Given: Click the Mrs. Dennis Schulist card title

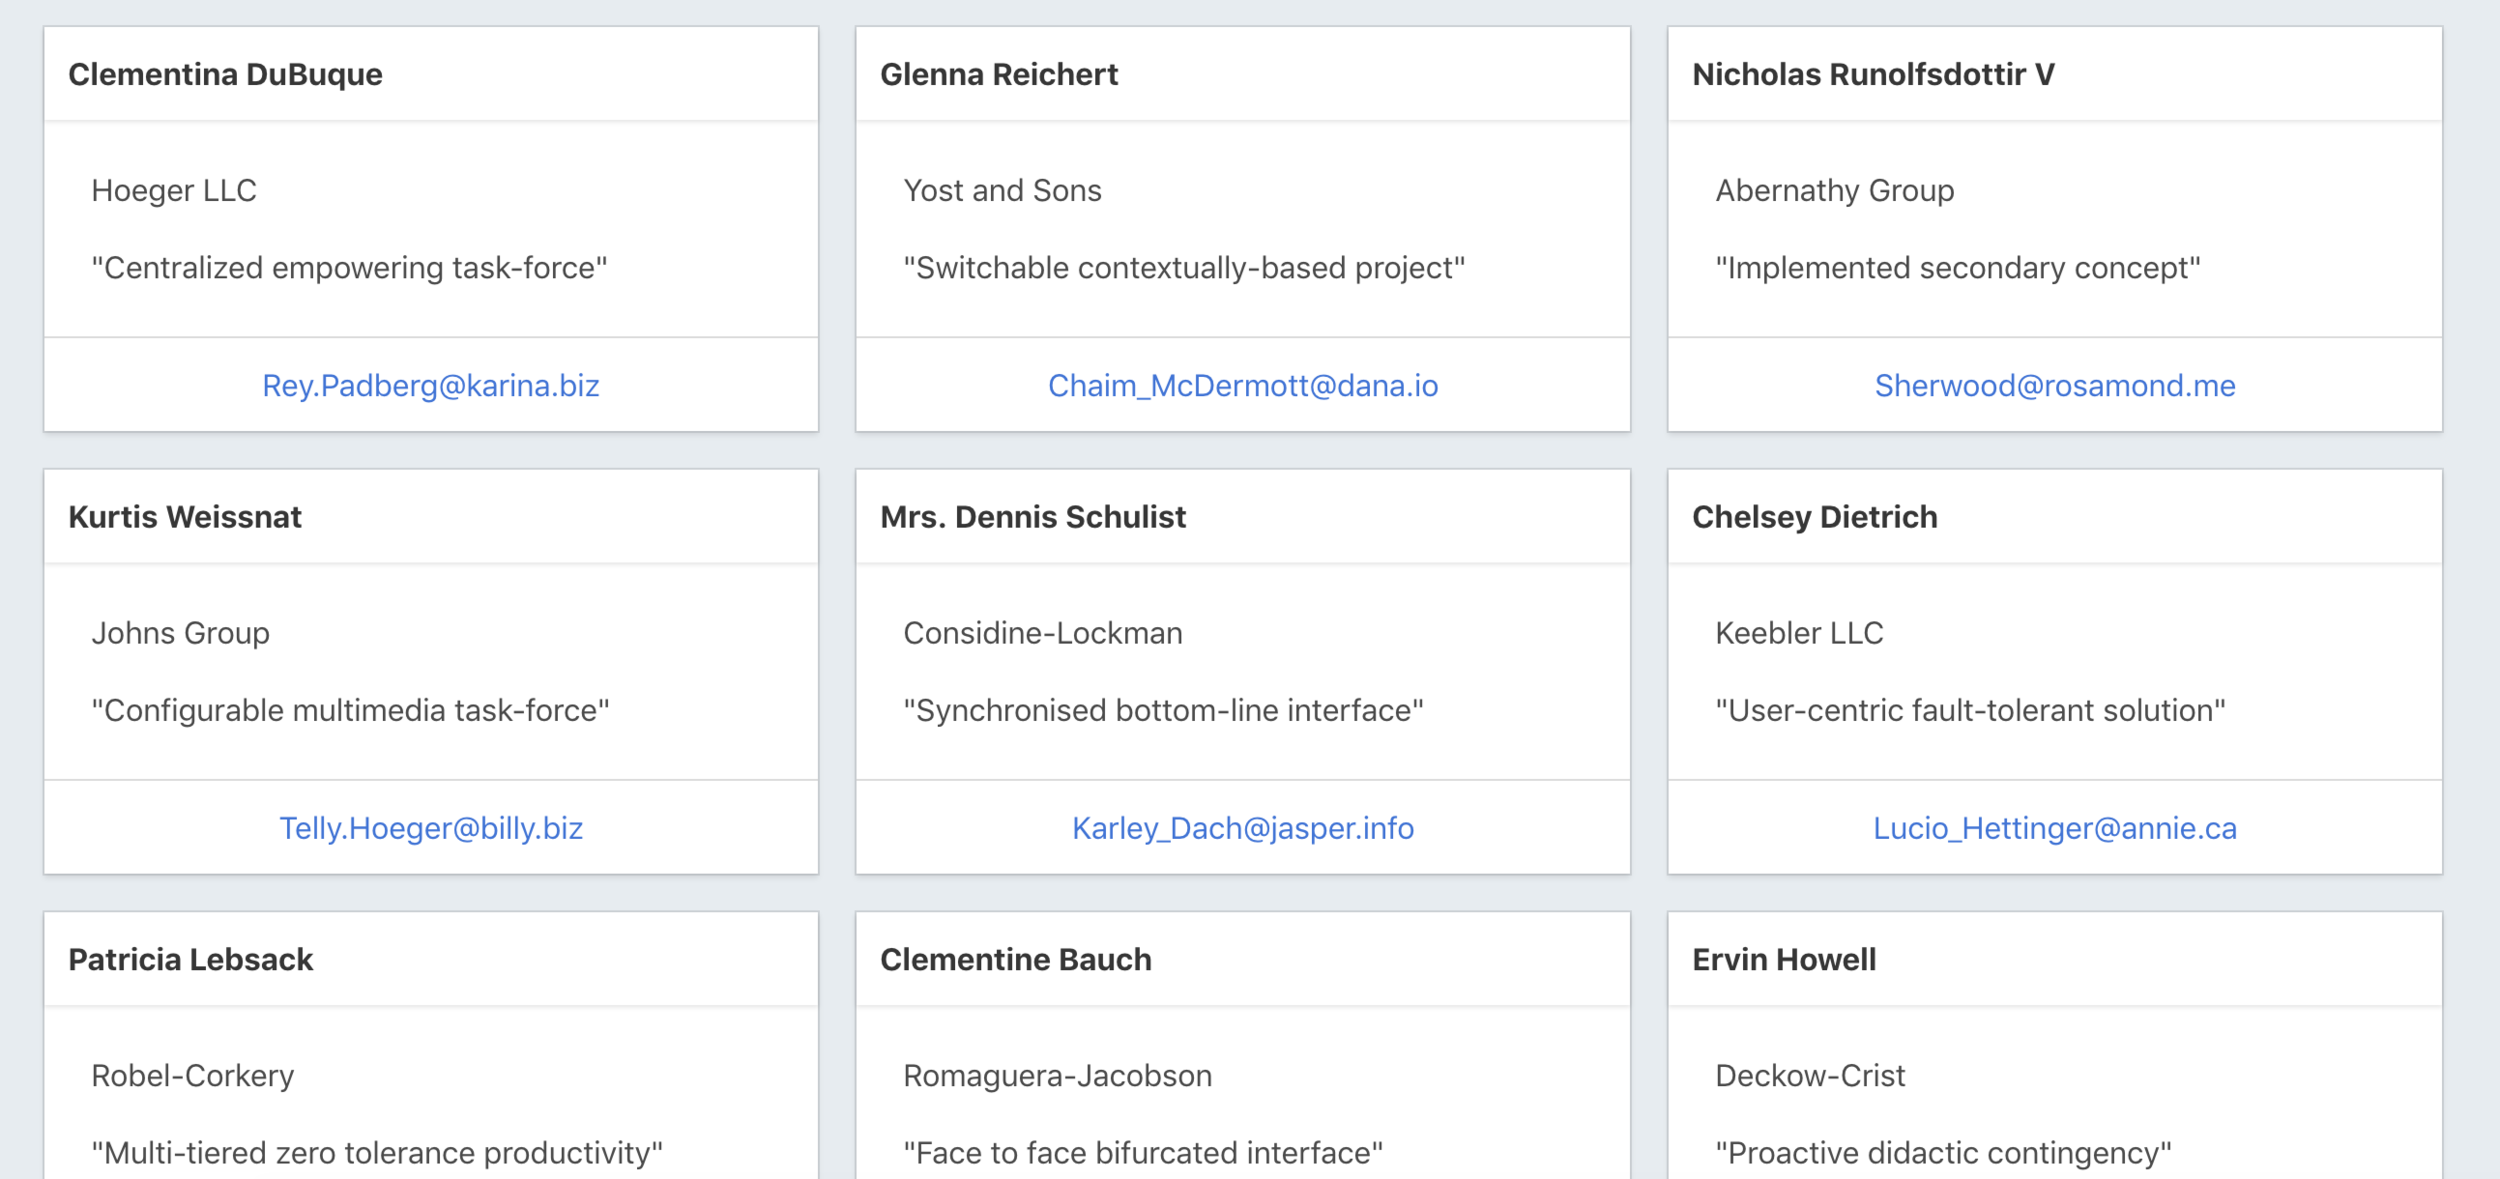Looking at the screenshot, I should pos(1033,517).
